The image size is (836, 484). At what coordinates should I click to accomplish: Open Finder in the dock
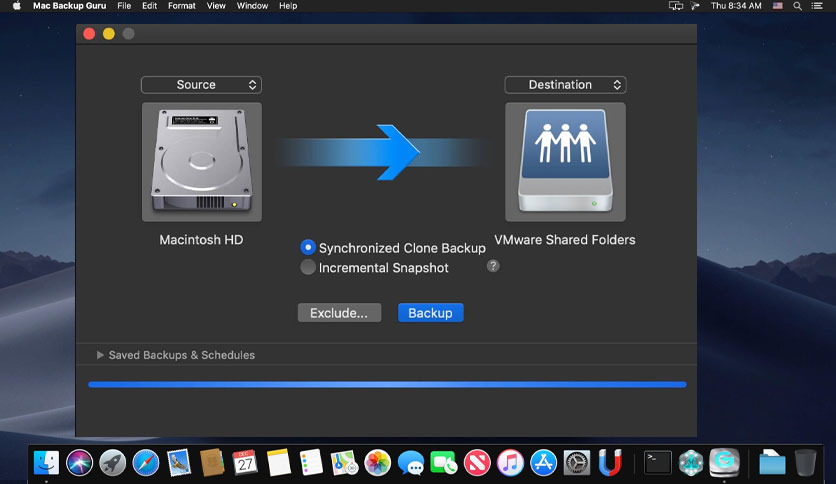point(46,462)
